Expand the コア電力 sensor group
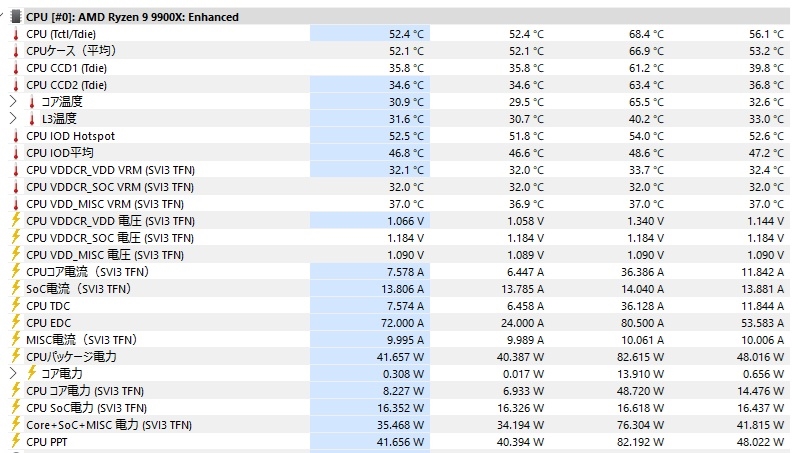This screenshot has width=803, height=453. point(13,374)
